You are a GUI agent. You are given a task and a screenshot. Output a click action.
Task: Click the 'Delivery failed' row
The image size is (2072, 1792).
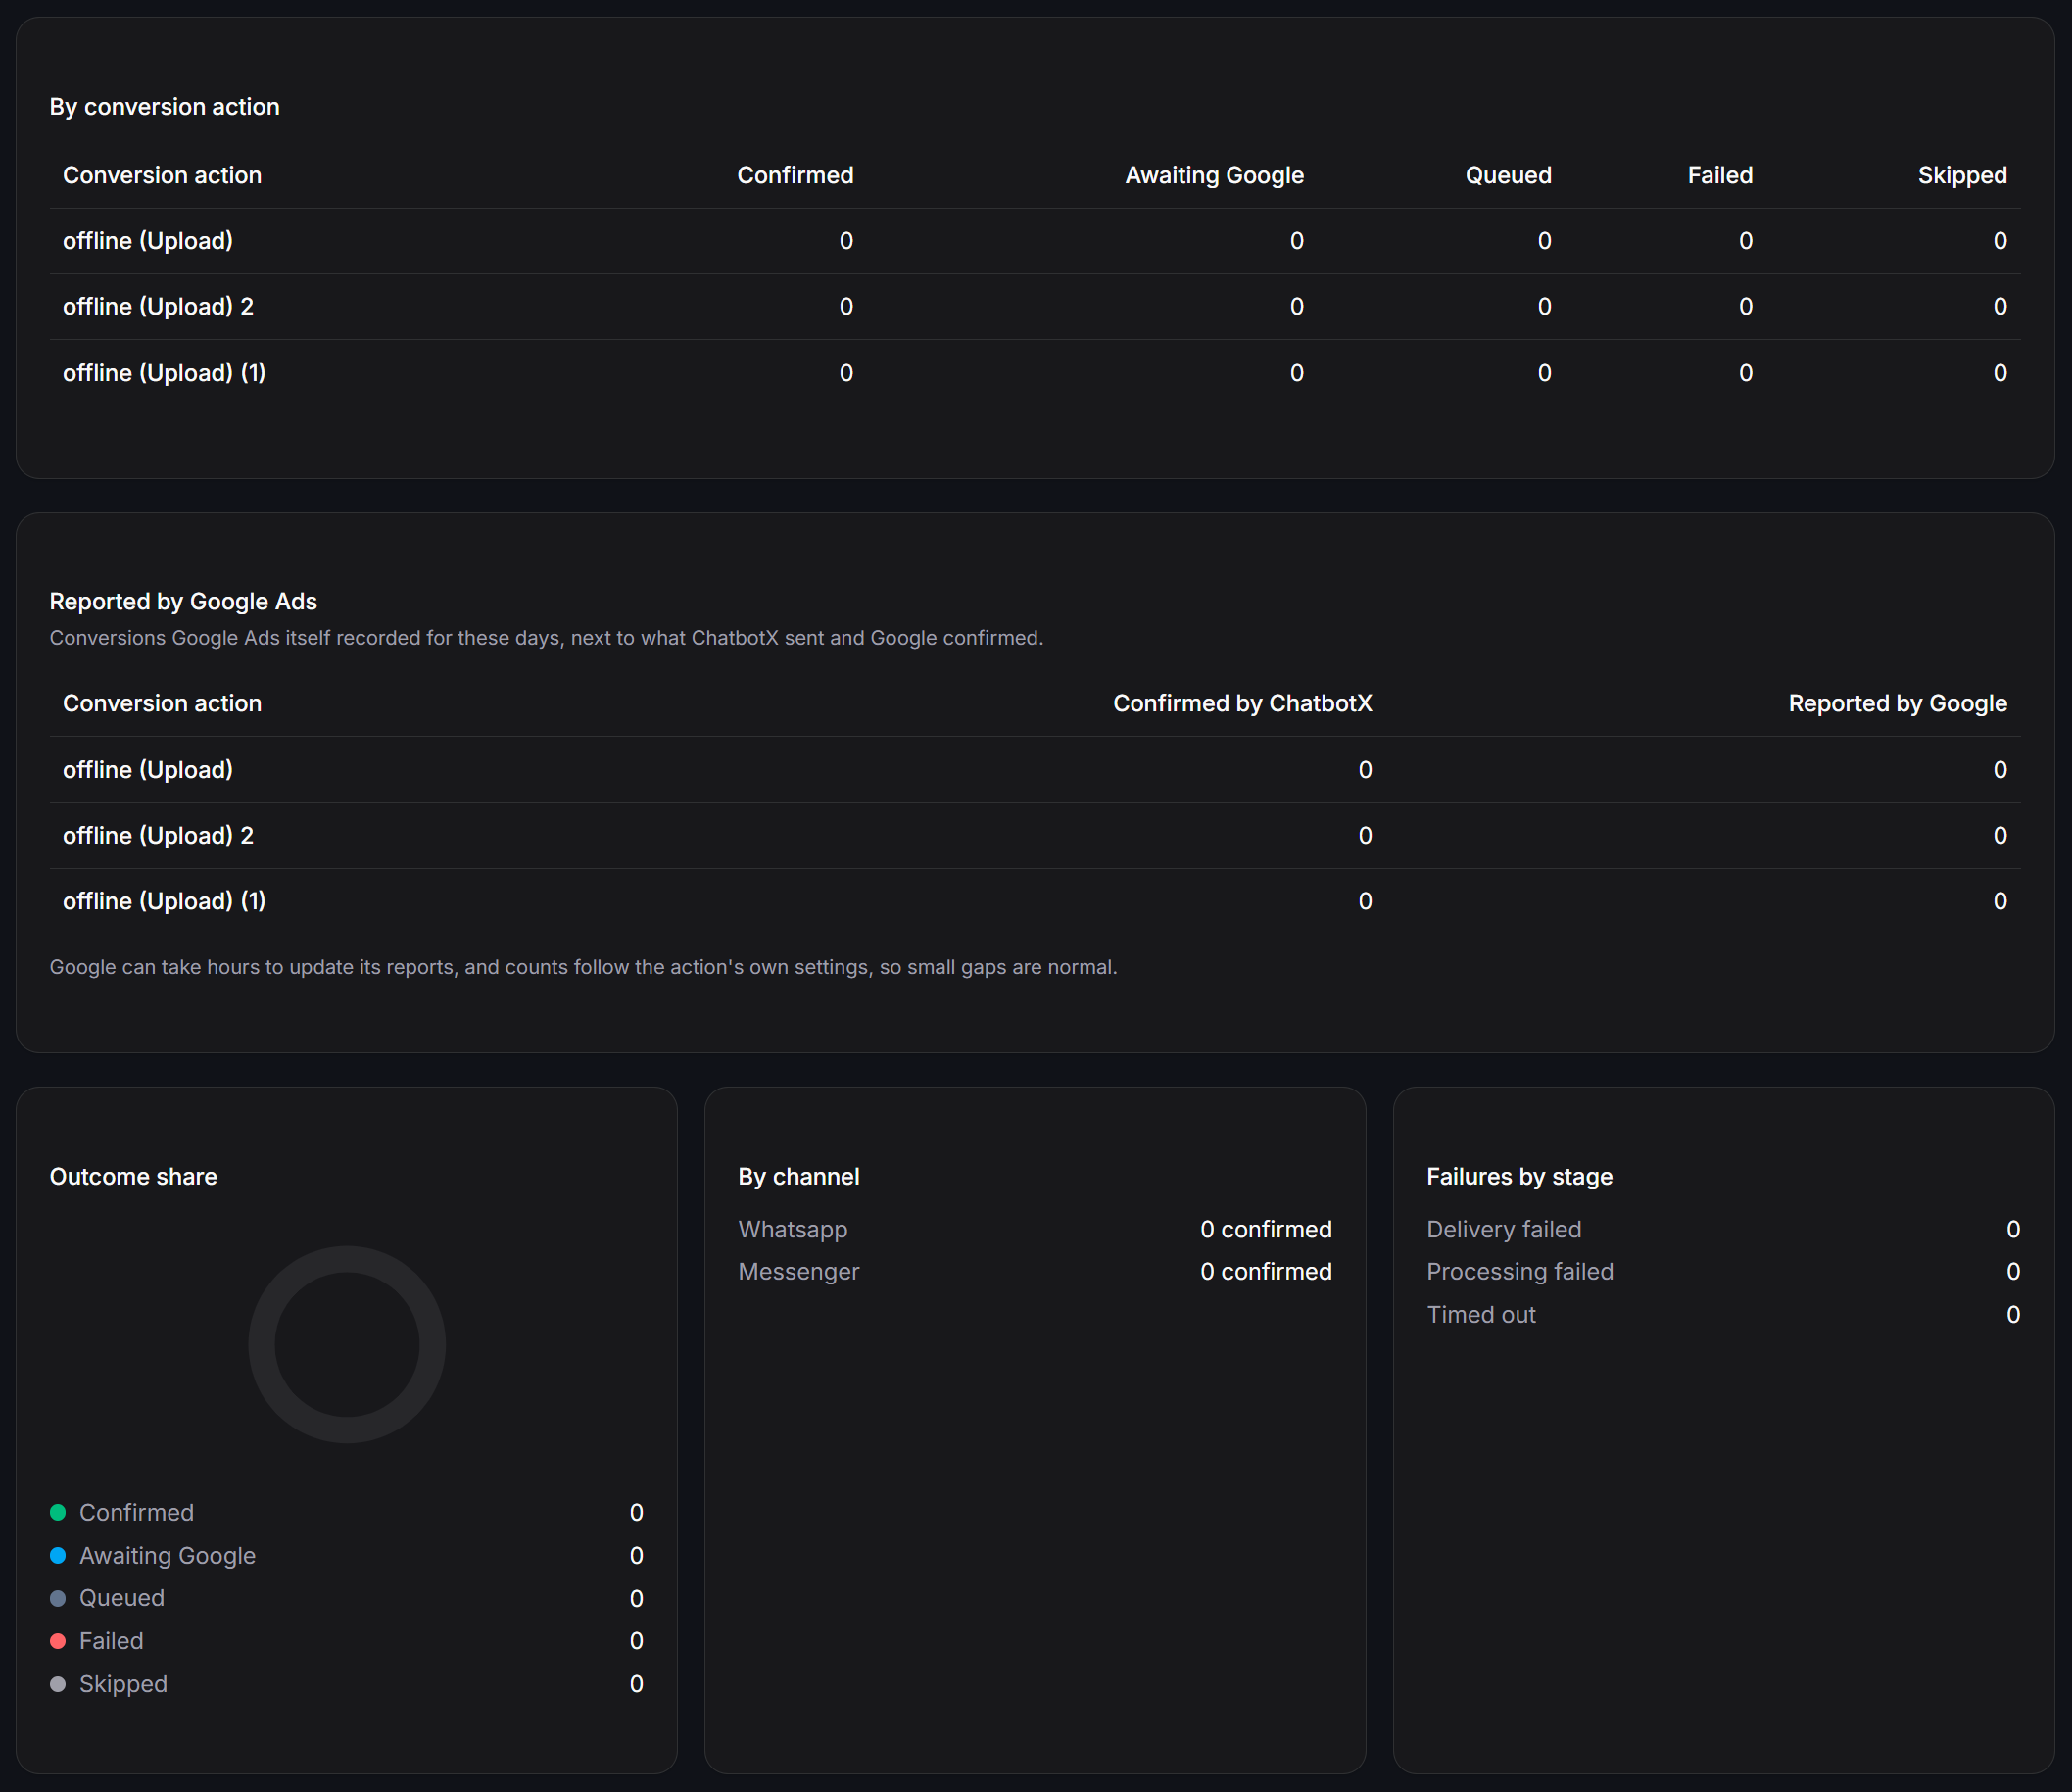(1723, 1229)
